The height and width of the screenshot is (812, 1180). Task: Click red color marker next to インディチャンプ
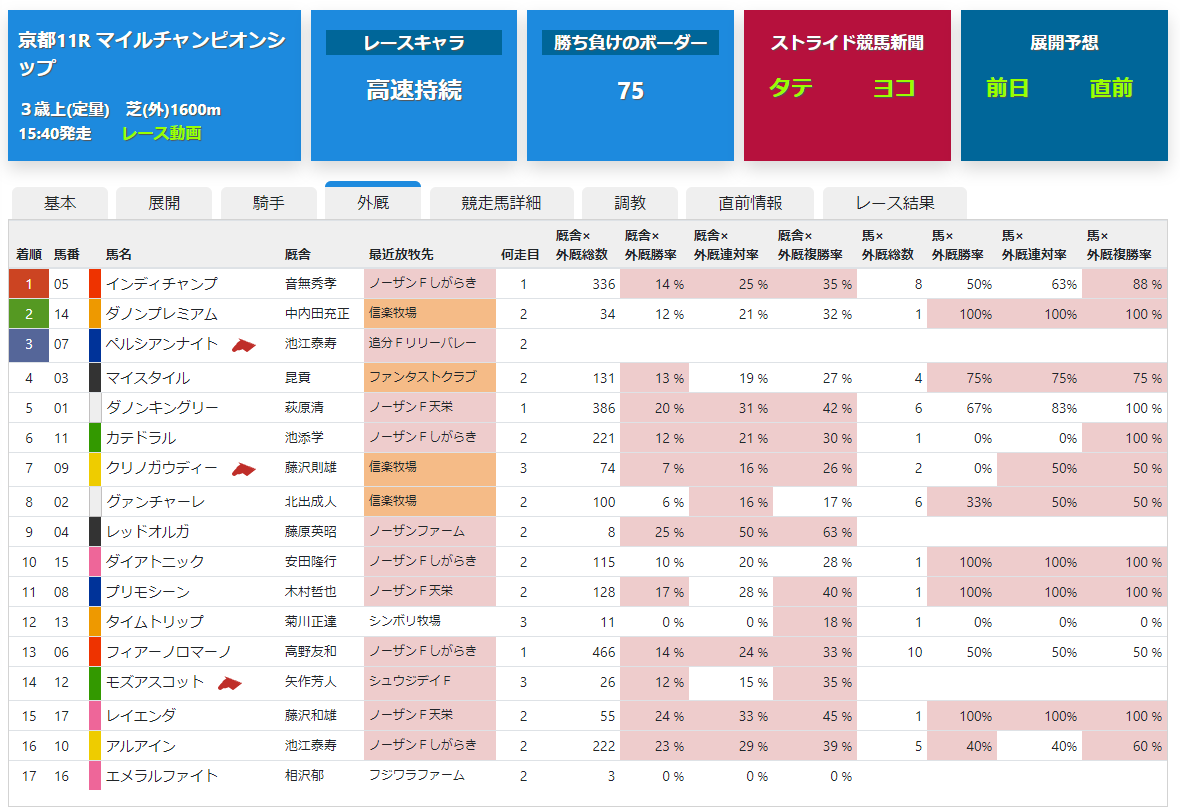pos(95,284)
